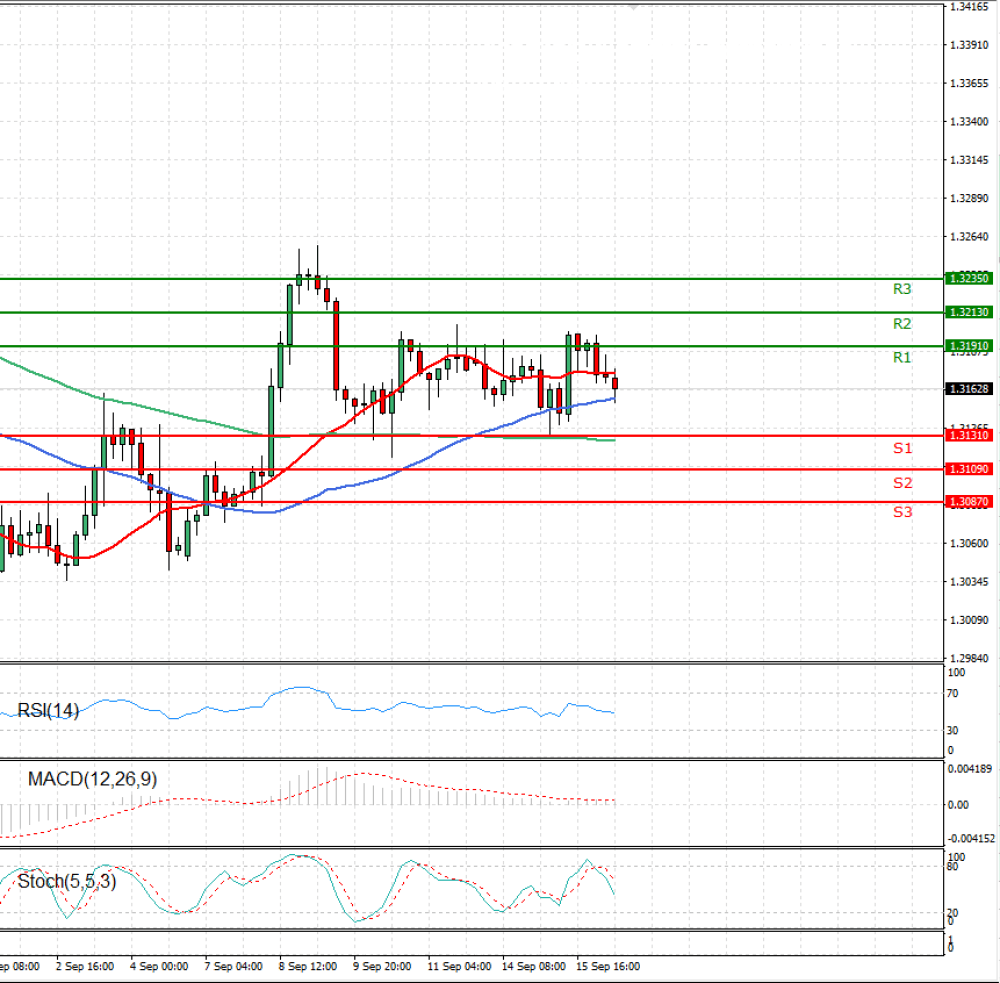Click the 1.30345 price axis value
The width and height of the screenshot is (1000, 983).
[969, 581]
